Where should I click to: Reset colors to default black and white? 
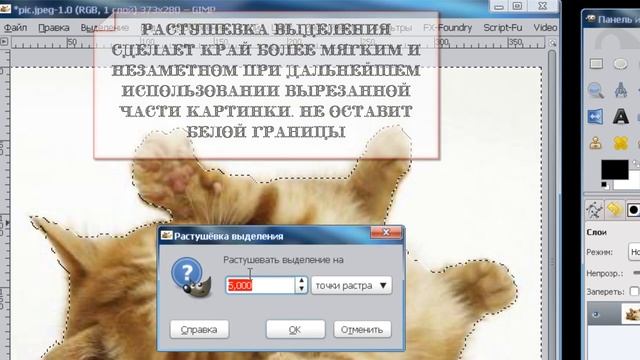click(x=604, y=185)
